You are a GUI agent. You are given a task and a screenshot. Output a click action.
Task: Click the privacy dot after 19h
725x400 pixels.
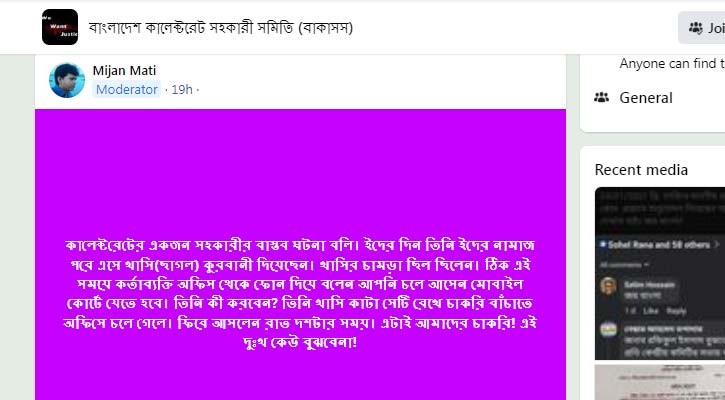pos(197,90)
